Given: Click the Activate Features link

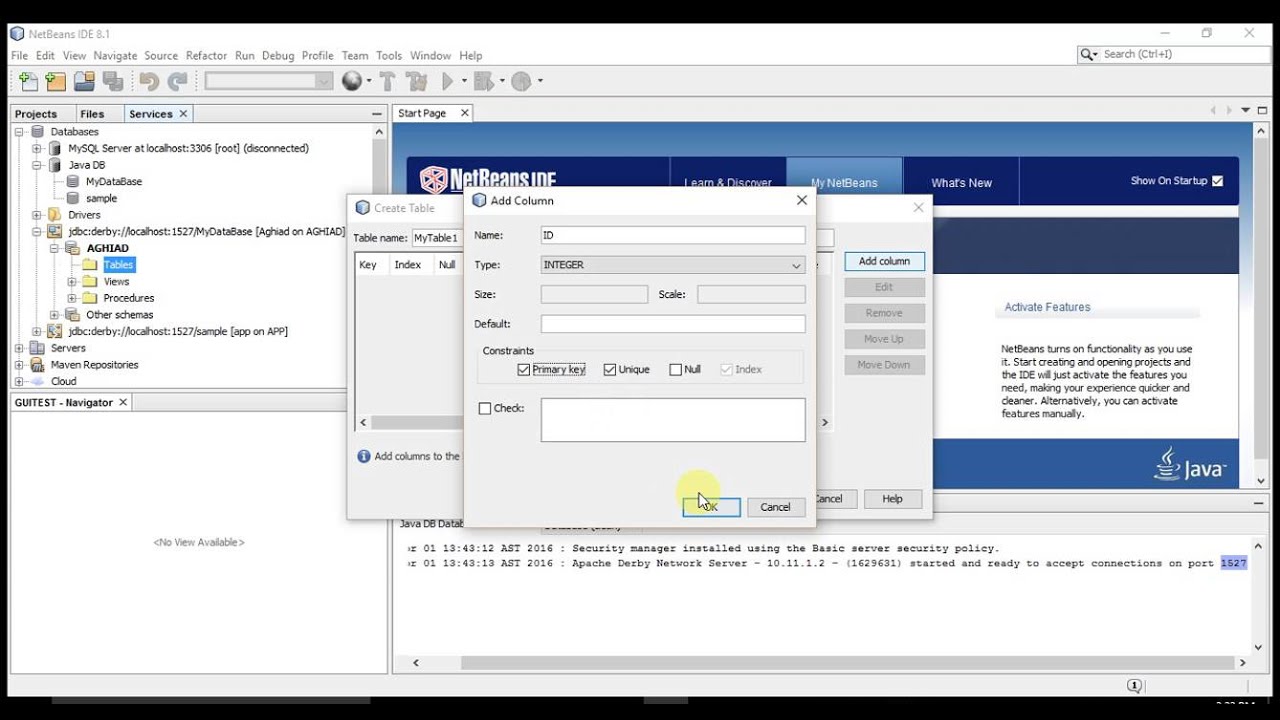Looking at the screenshot, I should tap(1047, 307).
